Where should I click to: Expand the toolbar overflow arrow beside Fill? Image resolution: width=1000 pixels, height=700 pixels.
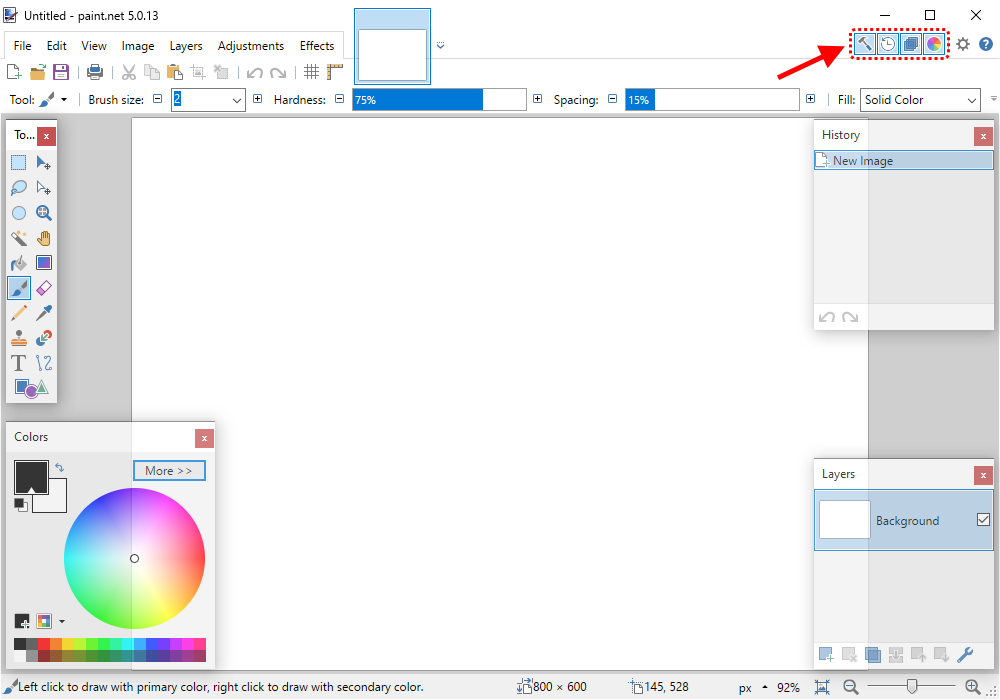pos(994,99)
